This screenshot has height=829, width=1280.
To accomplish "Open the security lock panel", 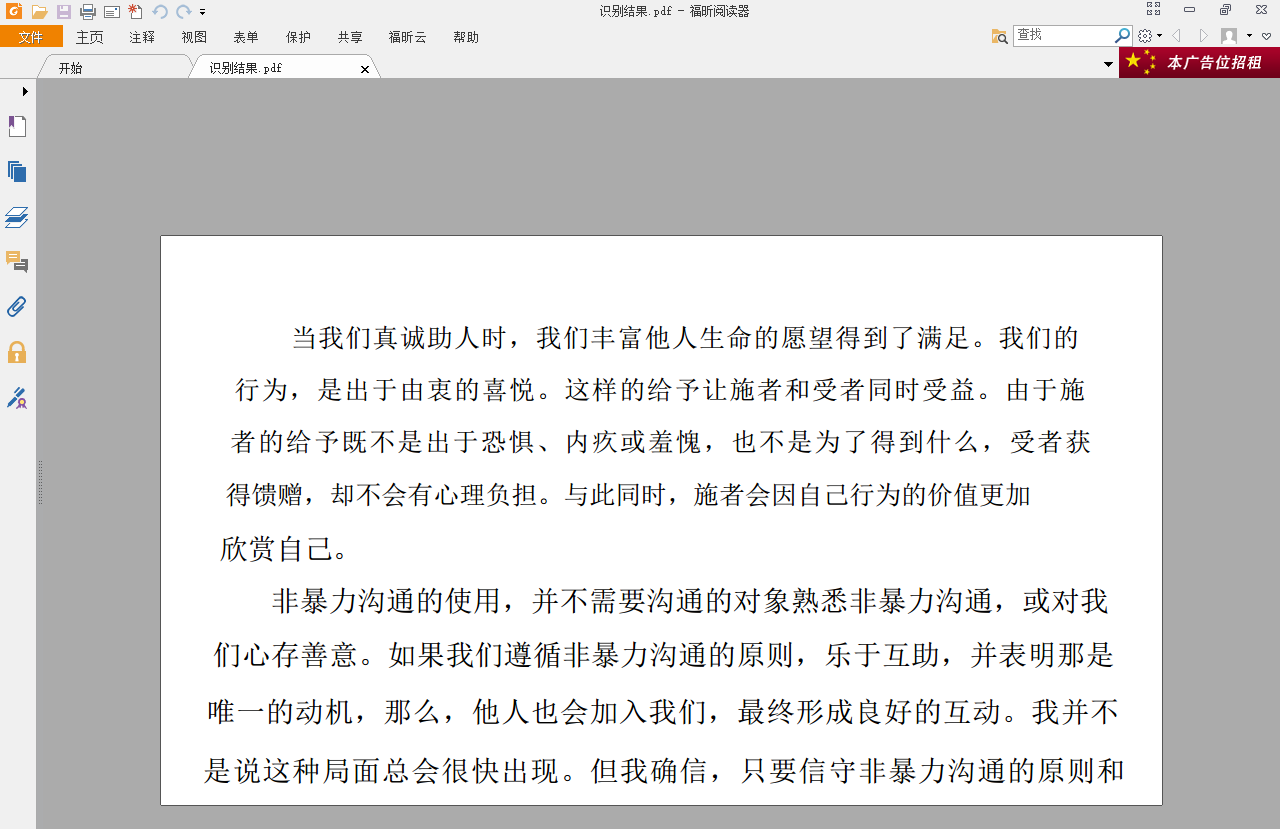I will point(17,352).
